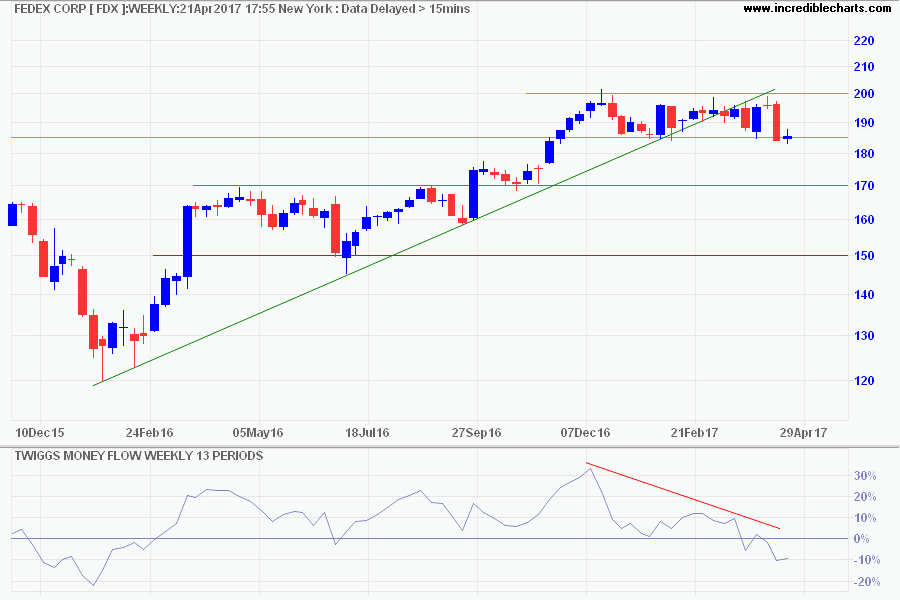Click the 200 price axis label
900x600 pixels.
point(864,94)
